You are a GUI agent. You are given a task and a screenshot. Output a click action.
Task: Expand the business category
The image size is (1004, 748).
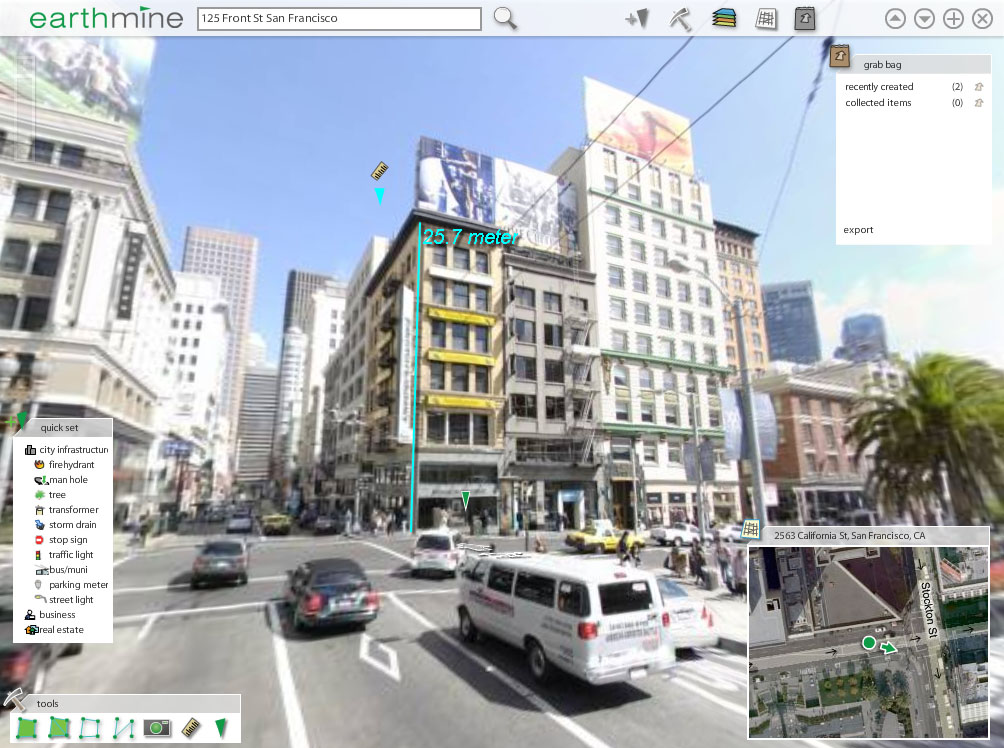coord(50,615)
